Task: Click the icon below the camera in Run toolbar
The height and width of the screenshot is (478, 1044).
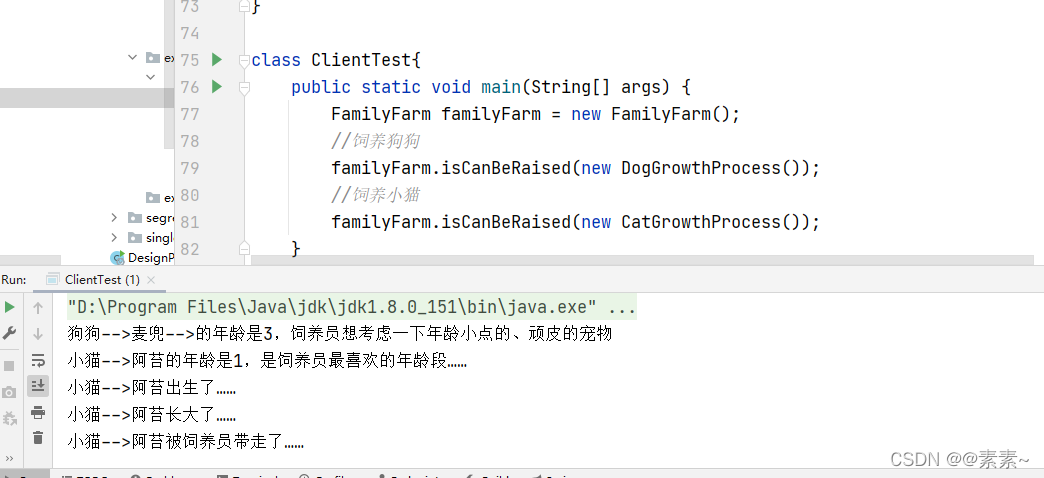Action: 9,418
